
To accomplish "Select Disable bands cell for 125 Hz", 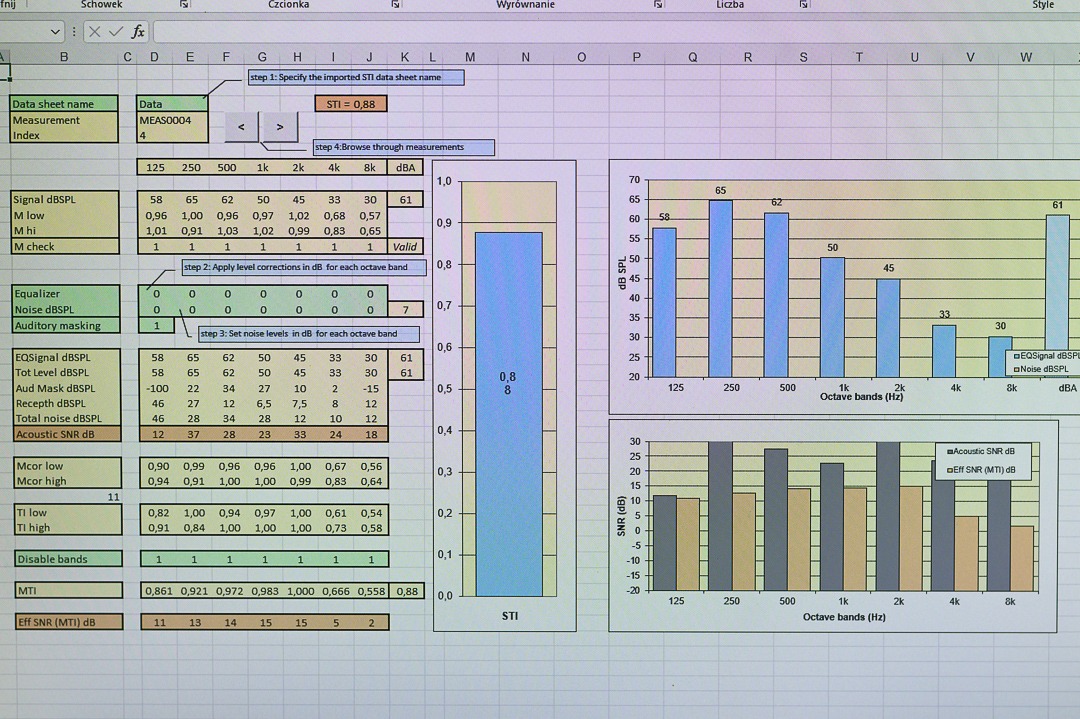I will 157,560.
